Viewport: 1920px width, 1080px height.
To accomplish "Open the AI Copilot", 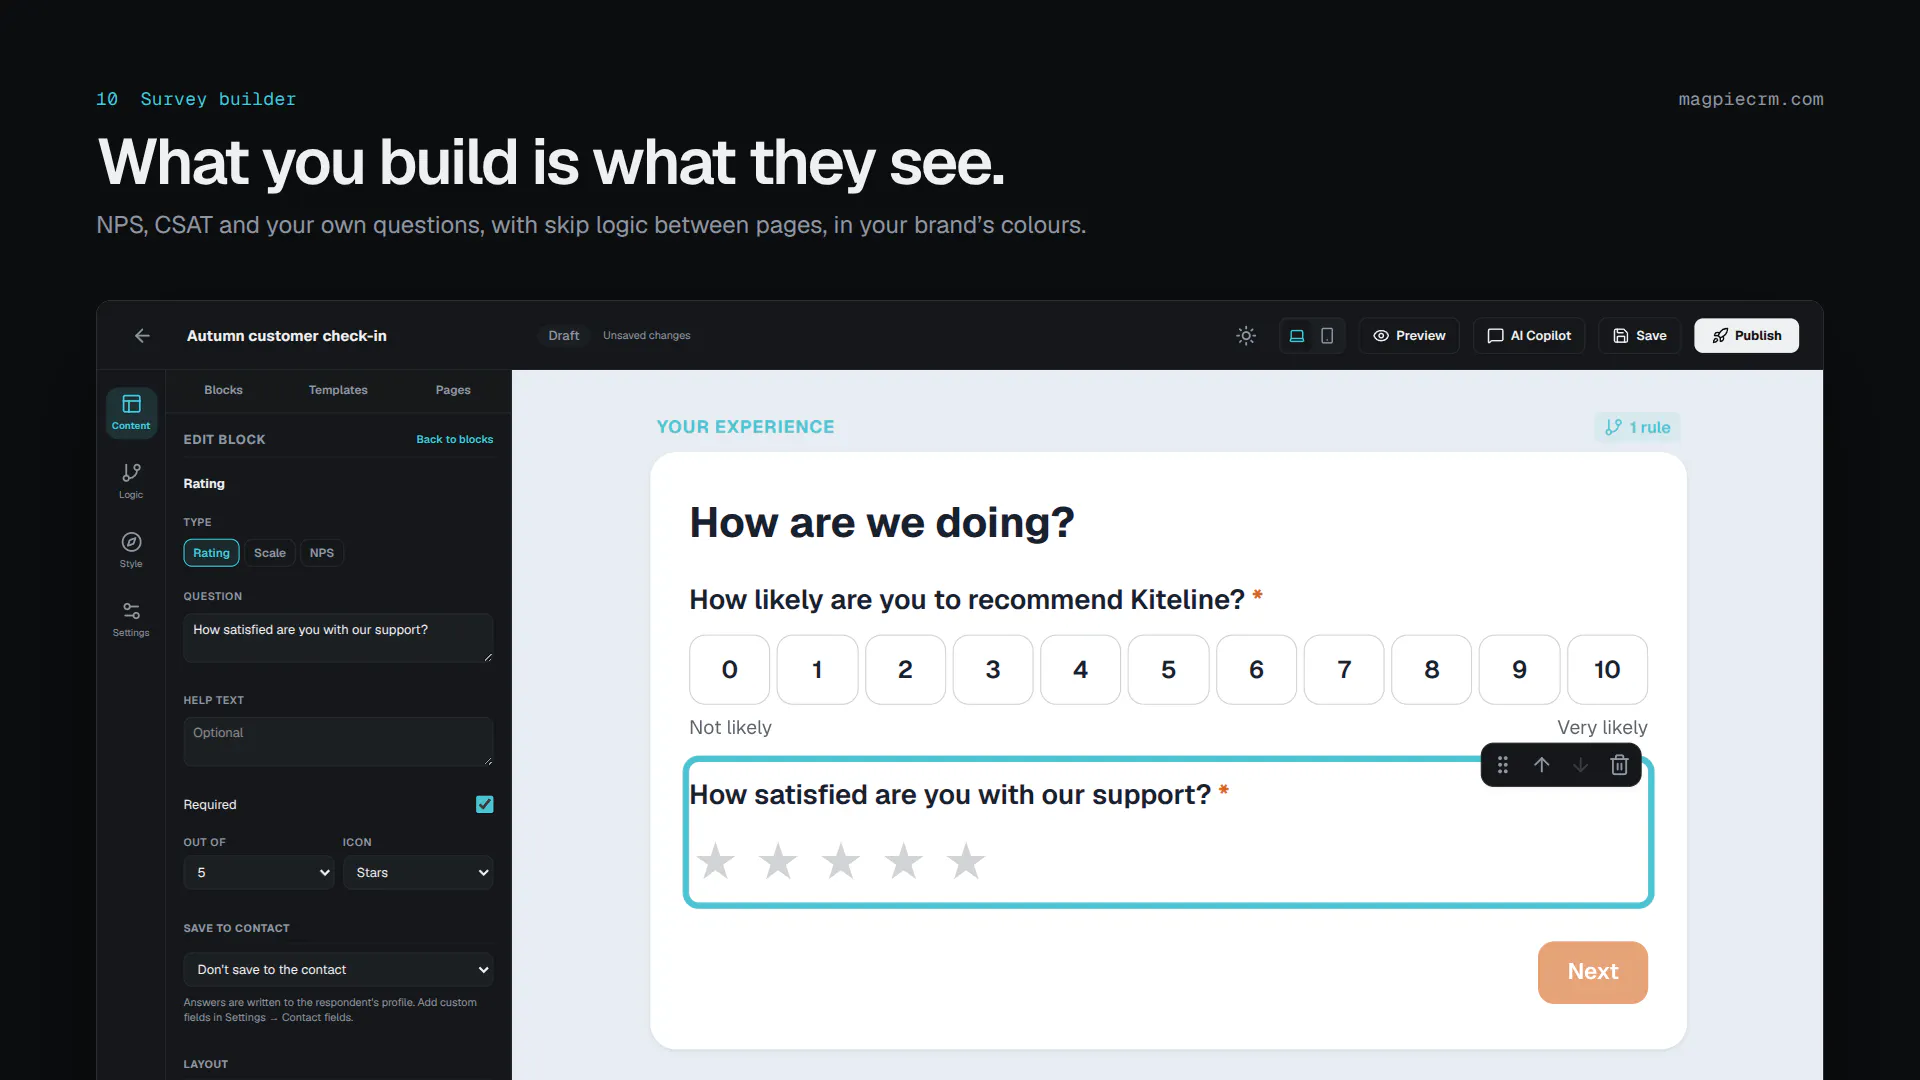I will [1529, 336].
